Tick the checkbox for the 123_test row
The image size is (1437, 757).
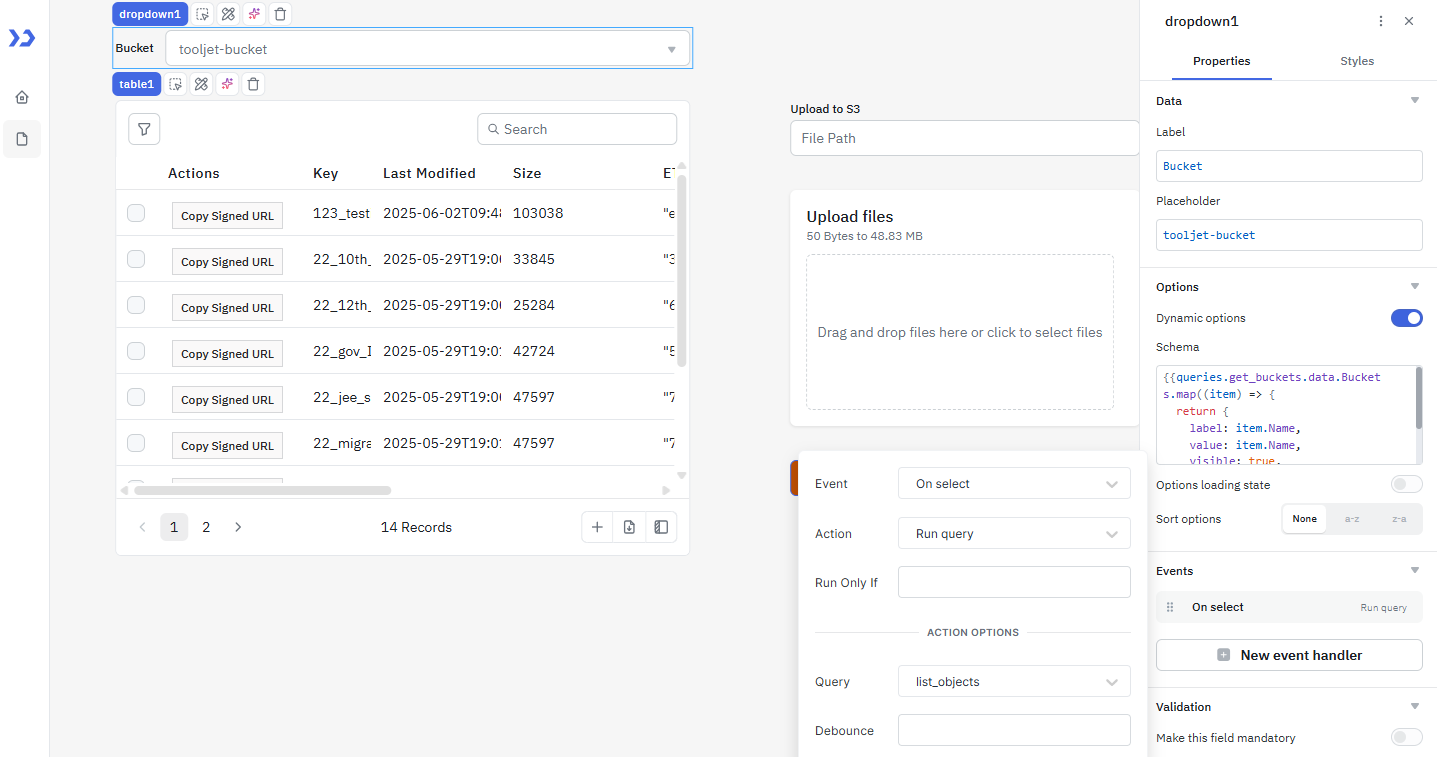tap(136, 213)
